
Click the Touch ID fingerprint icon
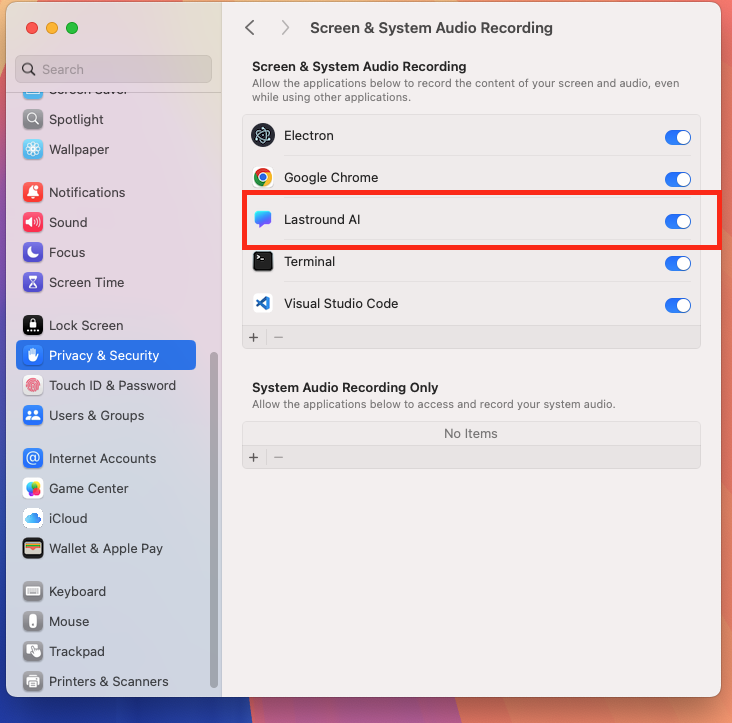click(x=33, y=386)
